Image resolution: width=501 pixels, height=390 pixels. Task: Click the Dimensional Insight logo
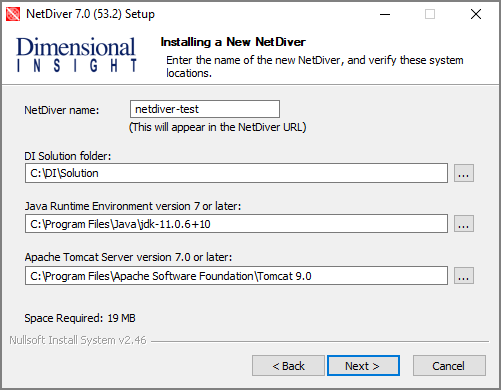point(76,54)
